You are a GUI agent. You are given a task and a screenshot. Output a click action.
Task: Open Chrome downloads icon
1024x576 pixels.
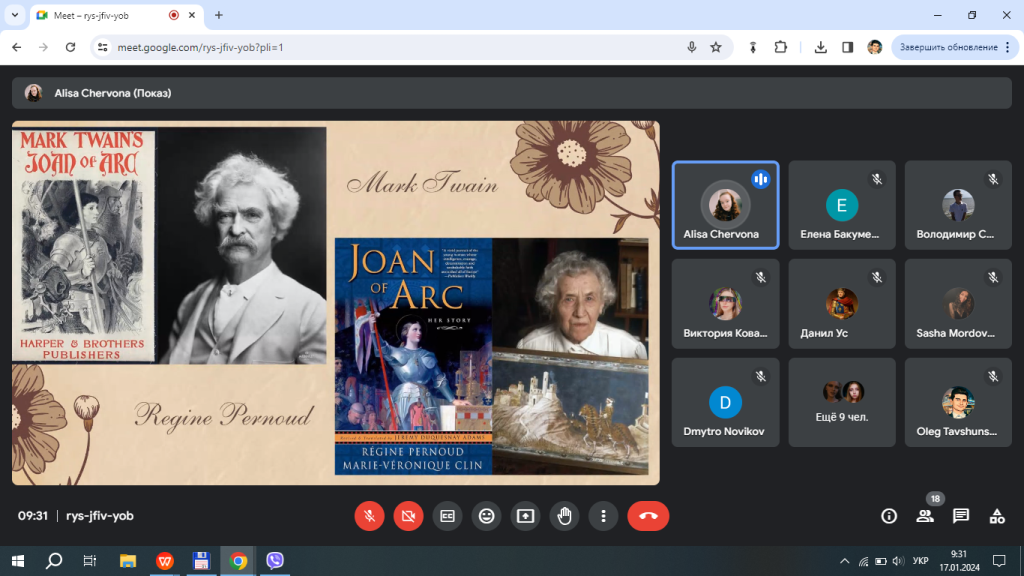pos(820,47)
